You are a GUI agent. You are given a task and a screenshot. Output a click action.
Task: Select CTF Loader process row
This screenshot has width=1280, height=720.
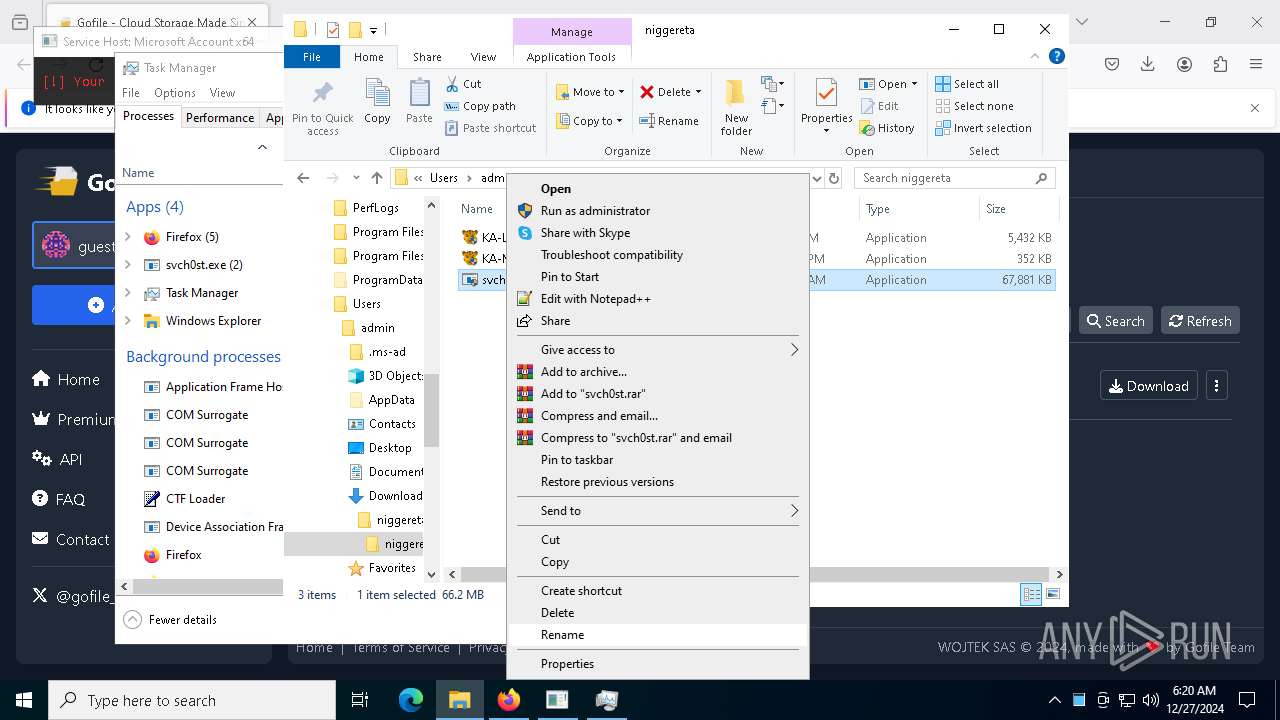click(x=200, y=499)
